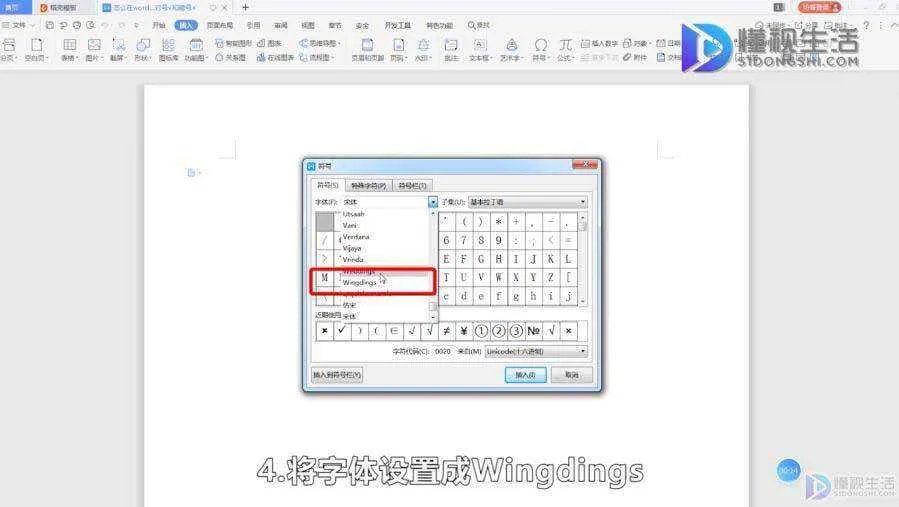Click the new tab plus icon

(x=245, y=7)
